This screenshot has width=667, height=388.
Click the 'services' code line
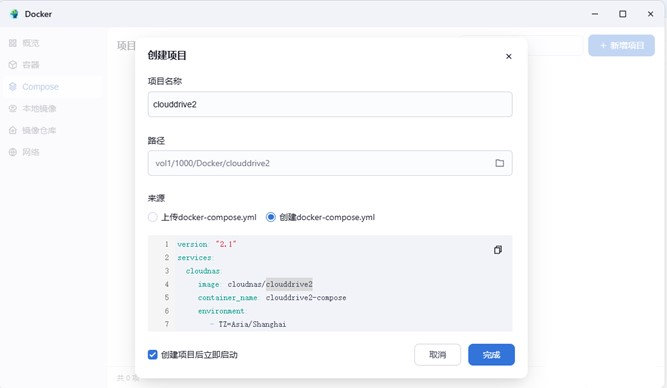(195, 257)
